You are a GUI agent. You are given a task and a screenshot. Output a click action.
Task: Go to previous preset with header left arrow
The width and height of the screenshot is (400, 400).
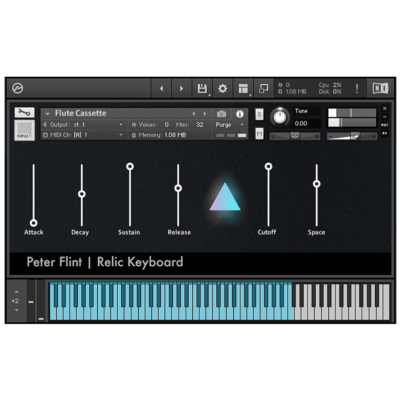tap(162, 89)
